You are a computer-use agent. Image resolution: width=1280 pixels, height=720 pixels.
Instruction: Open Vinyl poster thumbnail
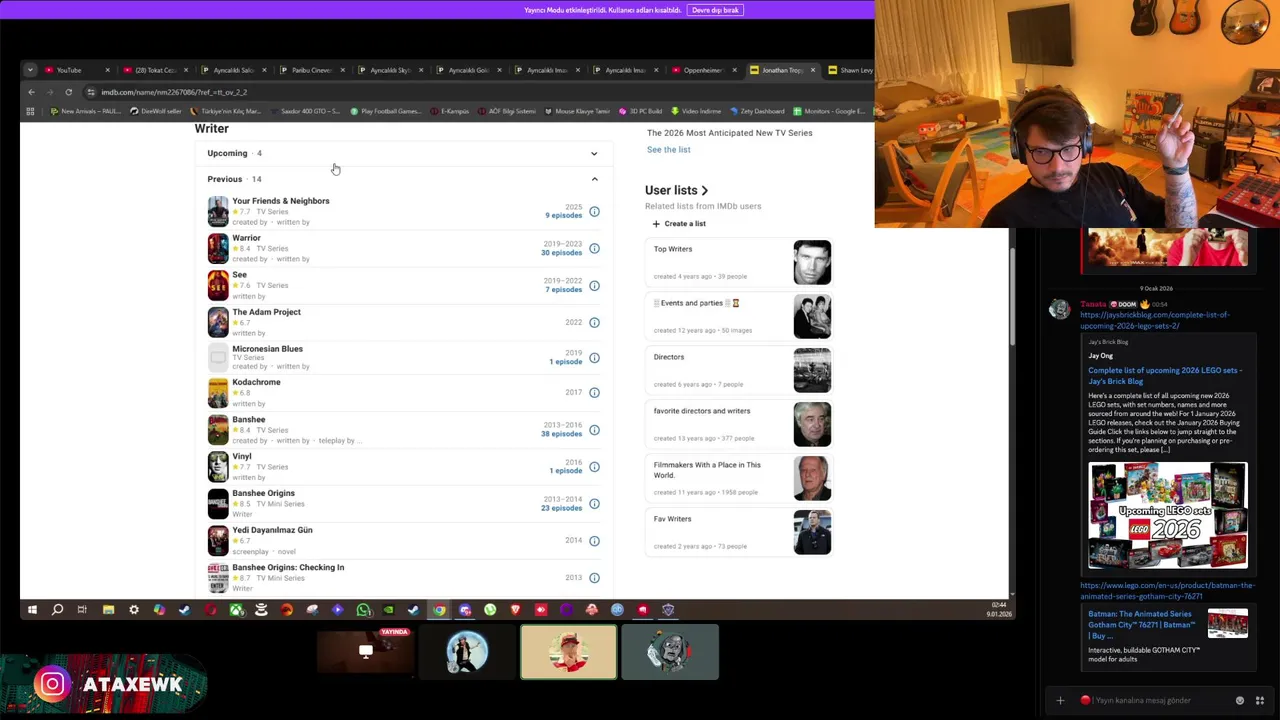[218, 467]
